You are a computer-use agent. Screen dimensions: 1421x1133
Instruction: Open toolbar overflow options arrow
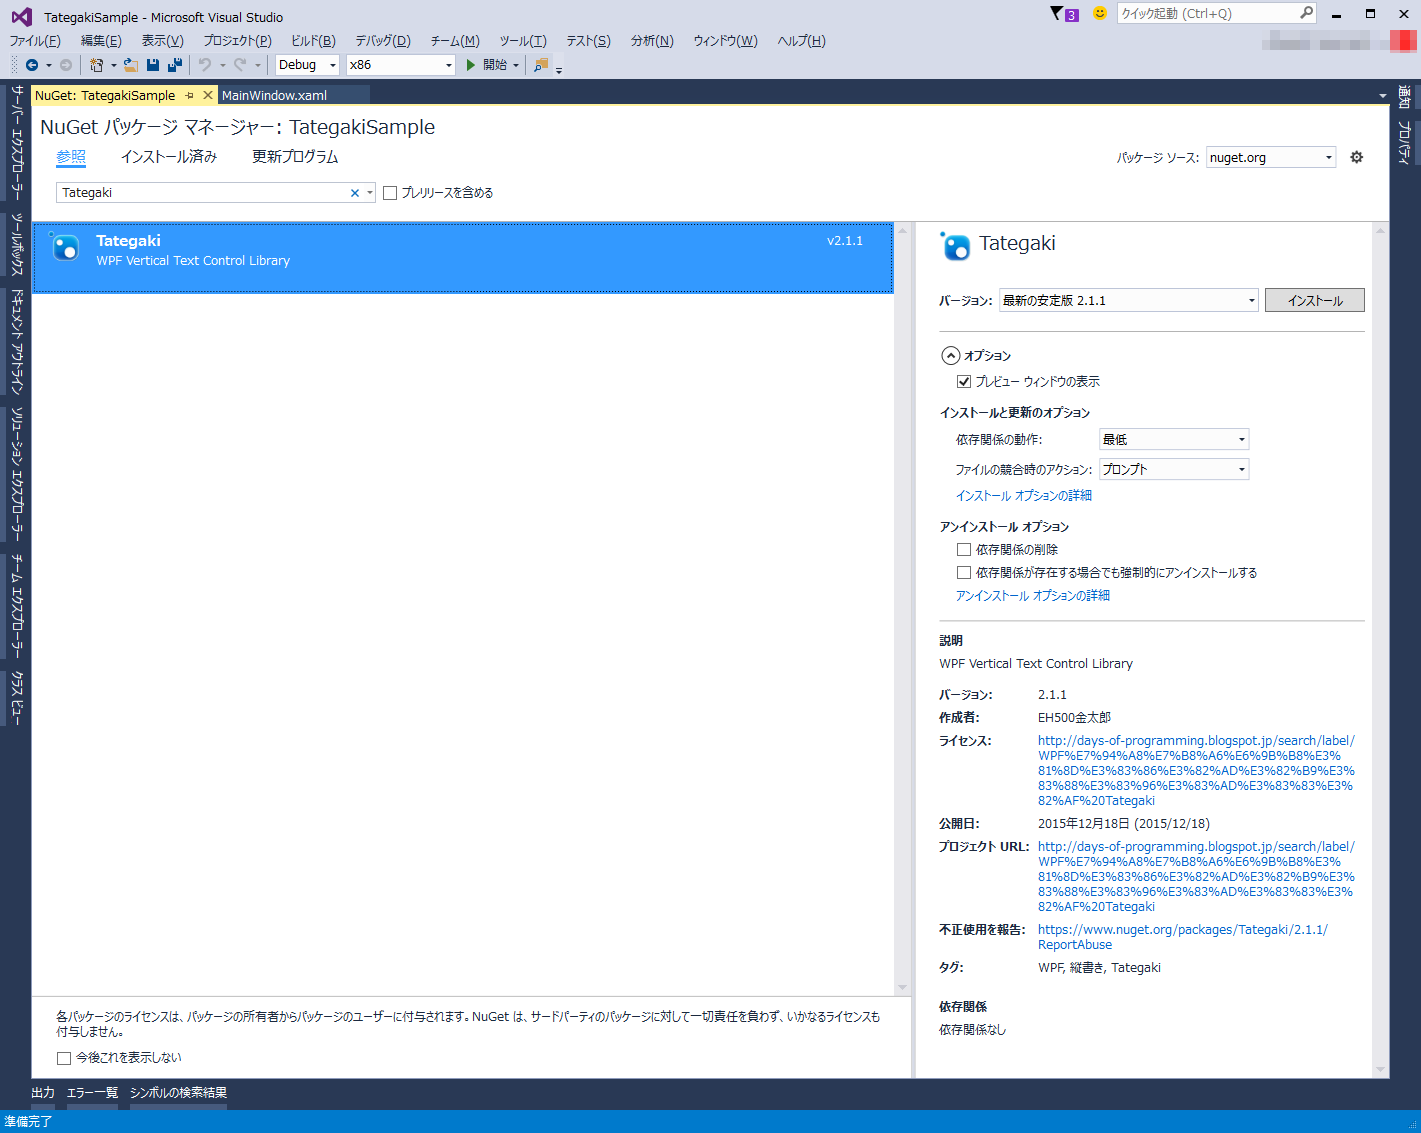point(559,68)
